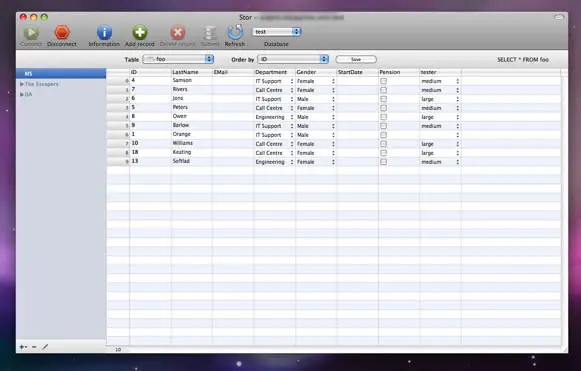Image resolution: width=581 pixels, height=371 pixels.
Task: Toggle Pension checkbox for Jons
Action: (x=384, y=99)
